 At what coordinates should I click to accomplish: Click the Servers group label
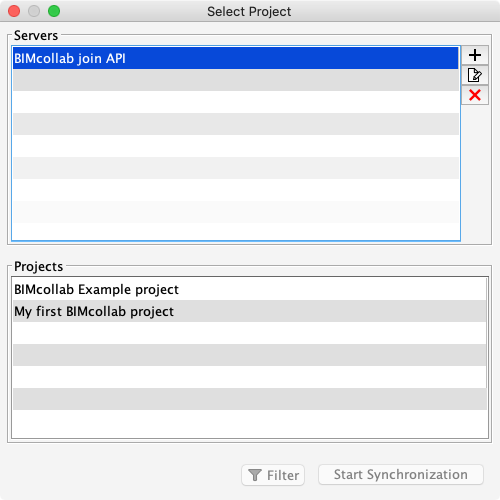coord(36,35)
